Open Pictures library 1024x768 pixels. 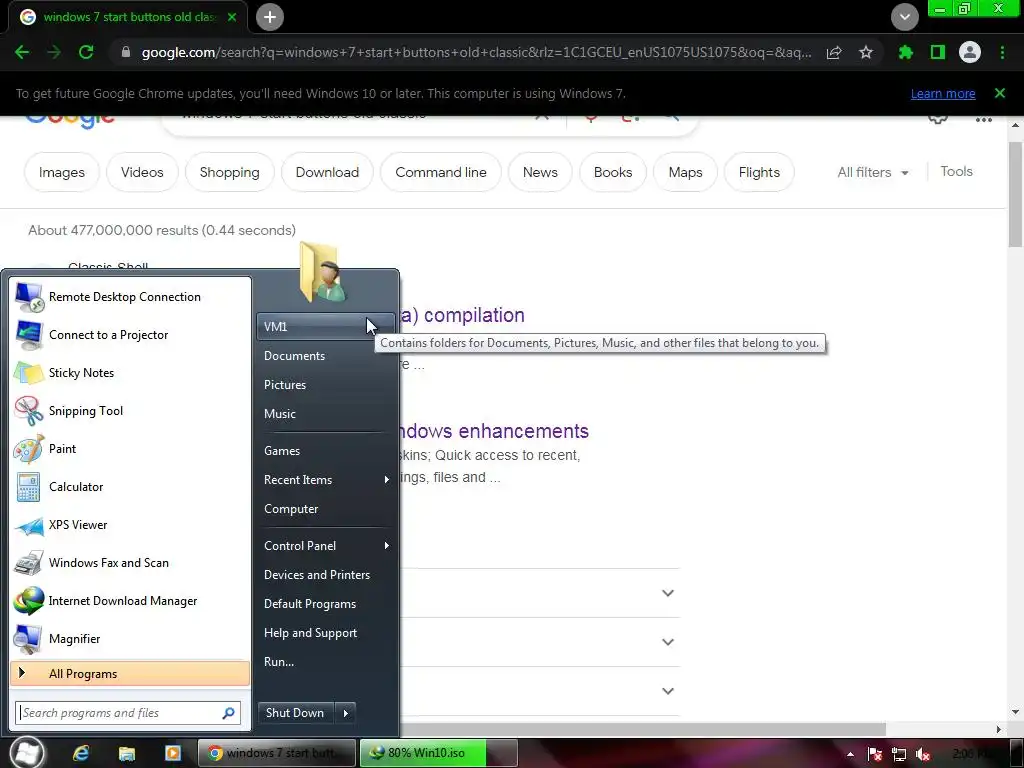tap(325, 385)
